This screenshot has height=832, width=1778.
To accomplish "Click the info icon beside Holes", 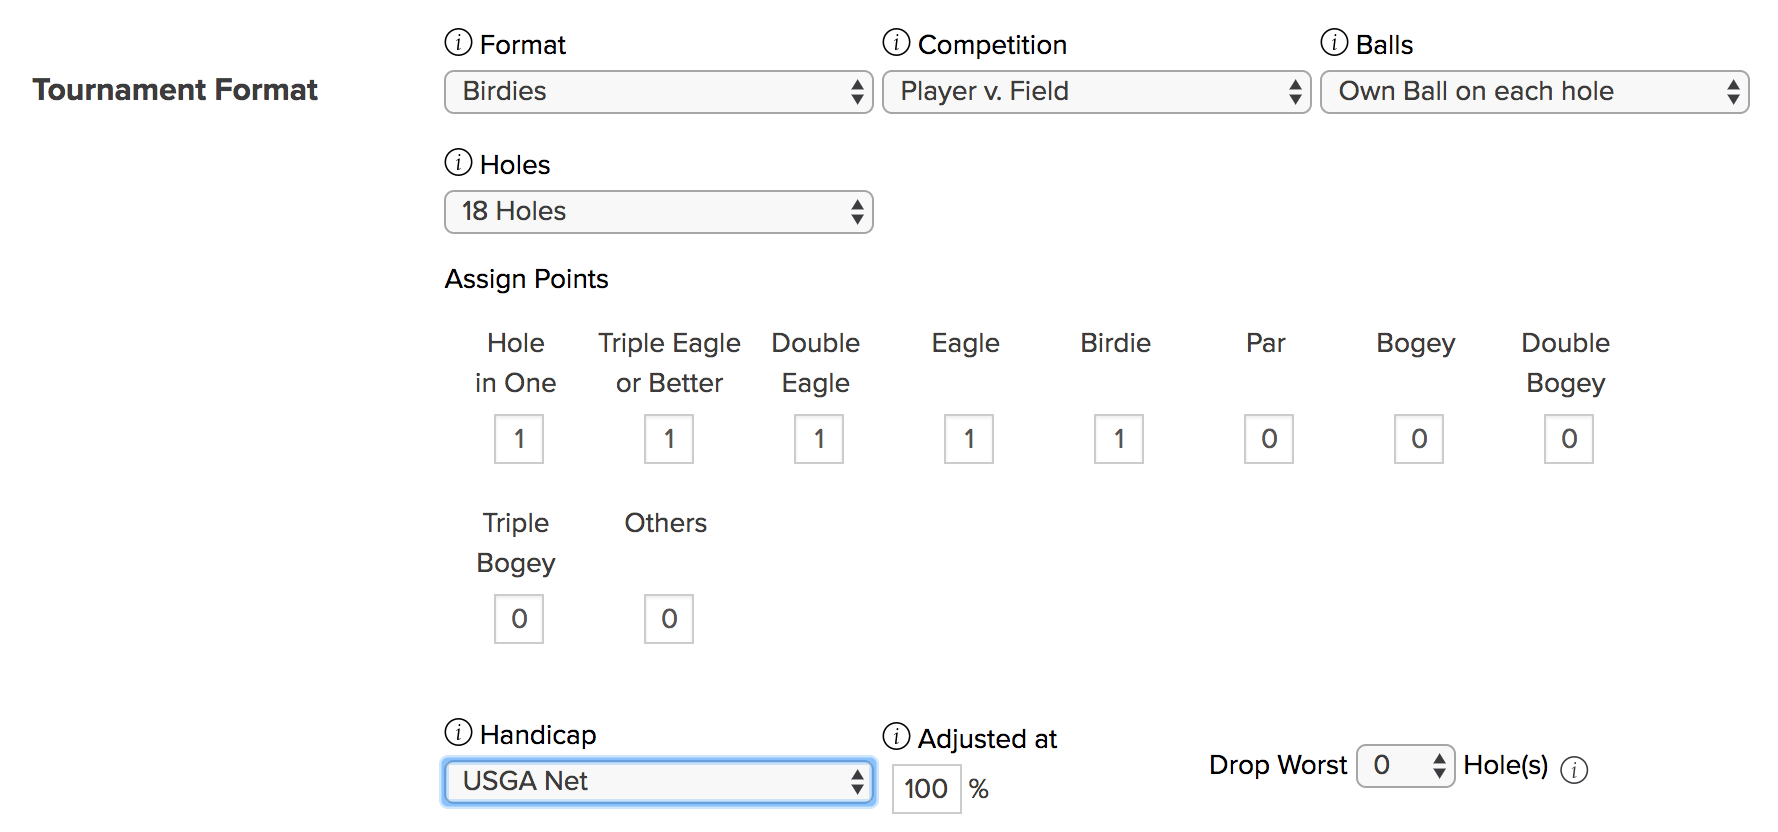I will pos(458,163).
